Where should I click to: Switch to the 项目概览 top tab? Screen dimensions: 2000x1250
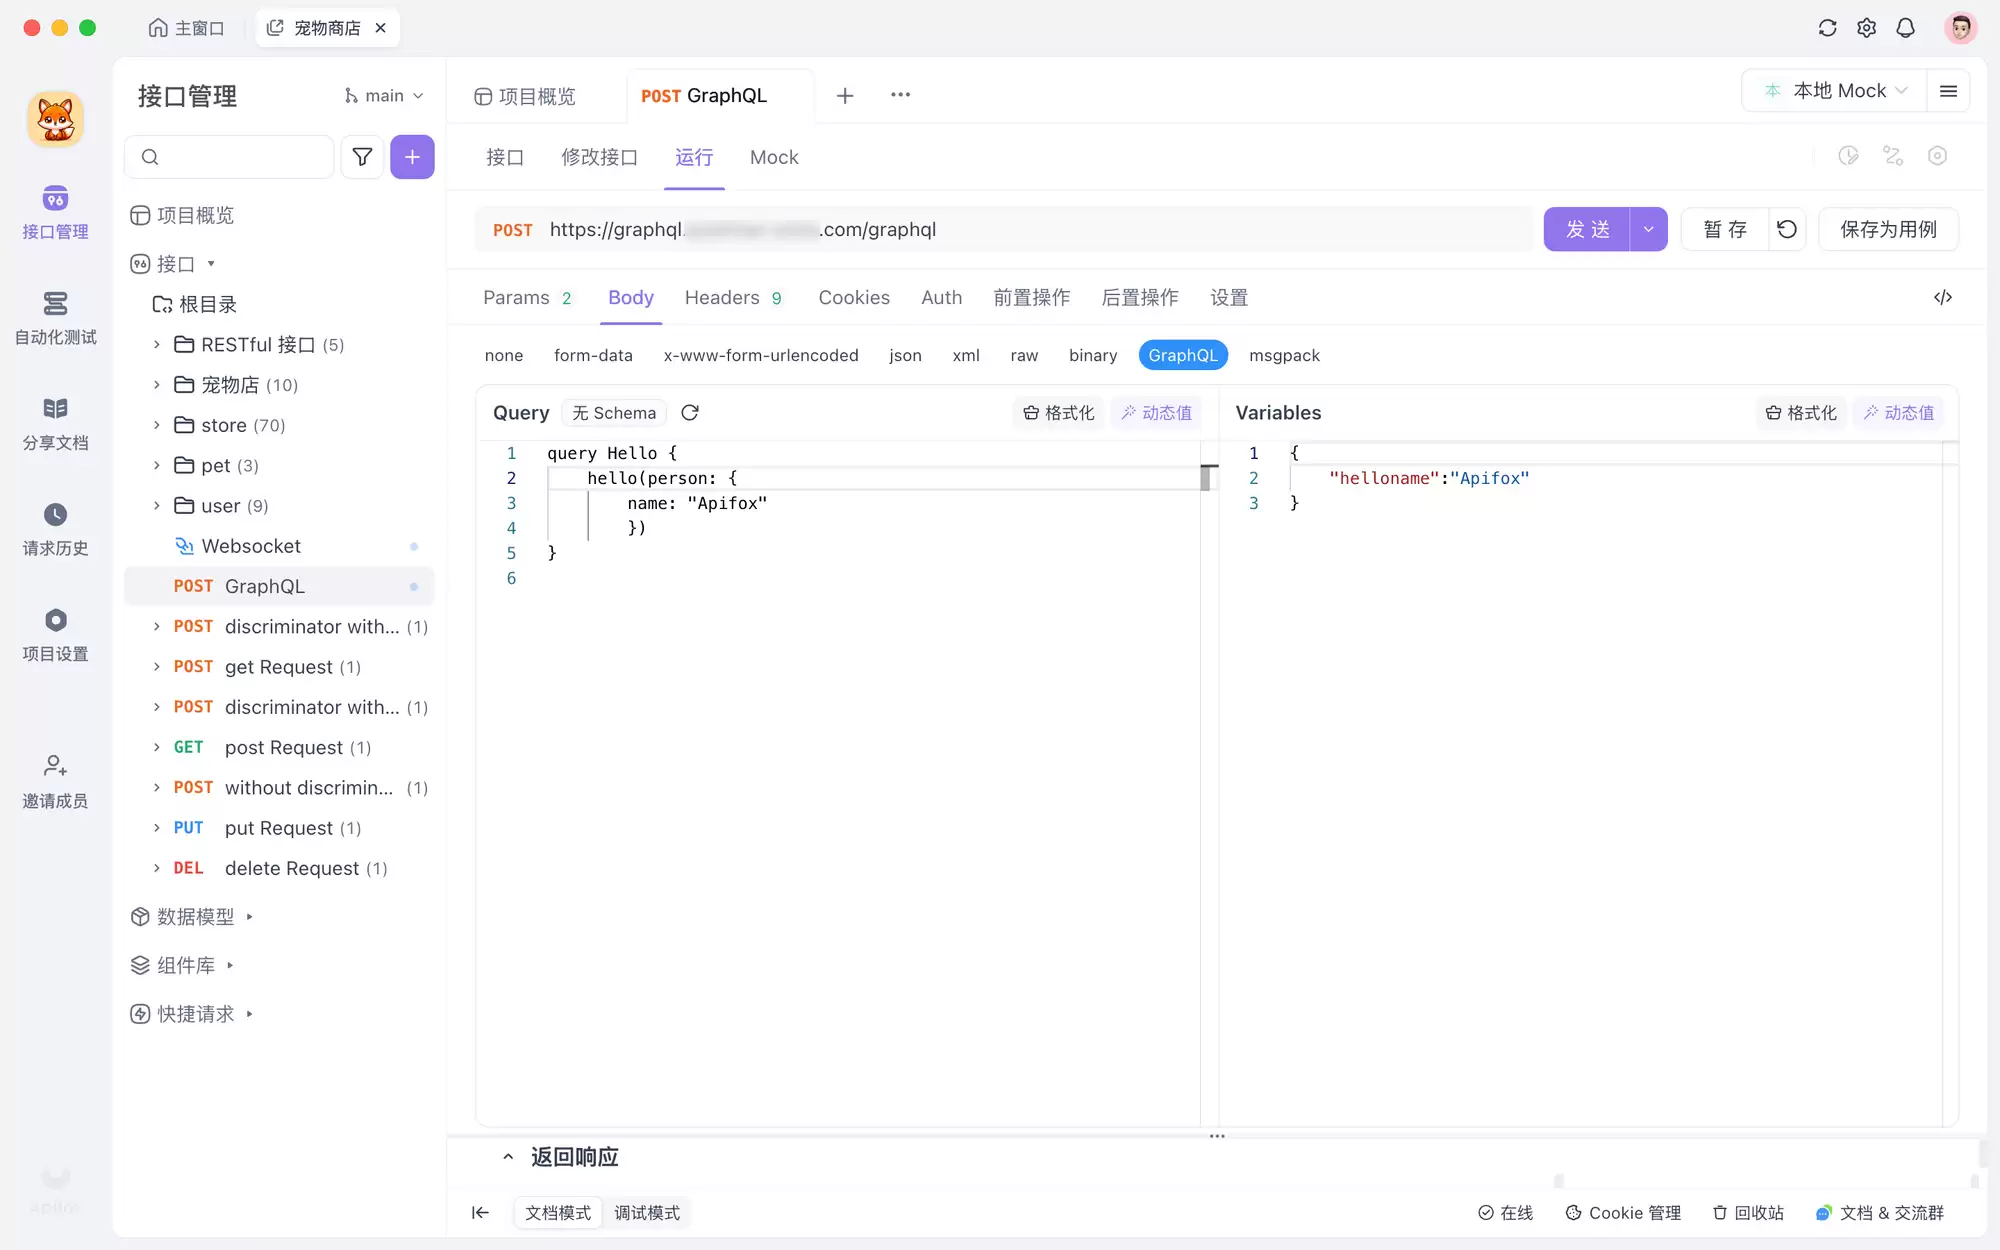pyautogui.click(x=525, y=96)
